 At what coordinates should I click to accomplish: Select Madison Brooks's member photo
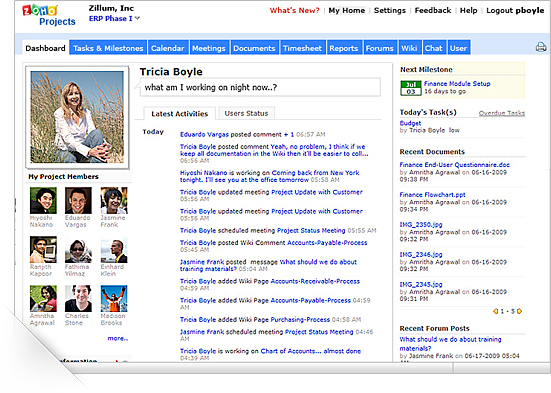pos(114,298)
